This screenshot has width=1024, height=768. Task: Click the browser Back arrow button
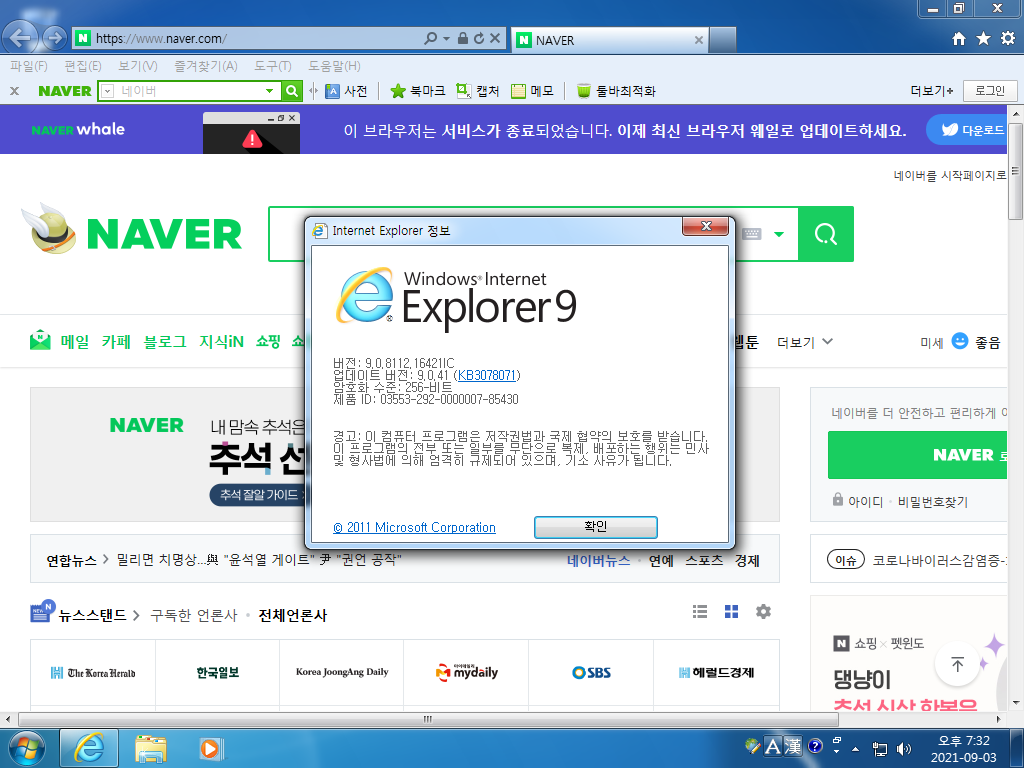[x=21, y=38]
